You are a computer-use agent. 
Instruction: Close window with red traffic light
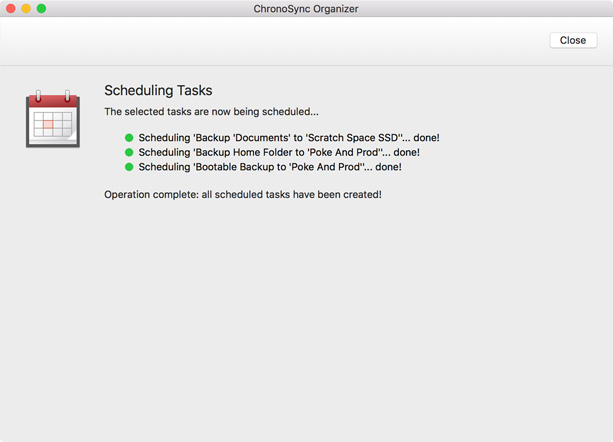(11, 8)
